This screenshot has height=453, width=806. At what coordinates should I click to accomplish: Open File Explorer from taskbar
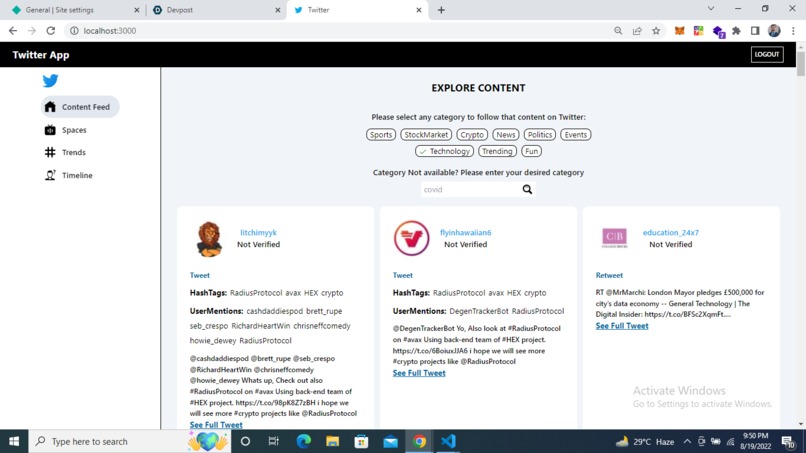[333, 441]
